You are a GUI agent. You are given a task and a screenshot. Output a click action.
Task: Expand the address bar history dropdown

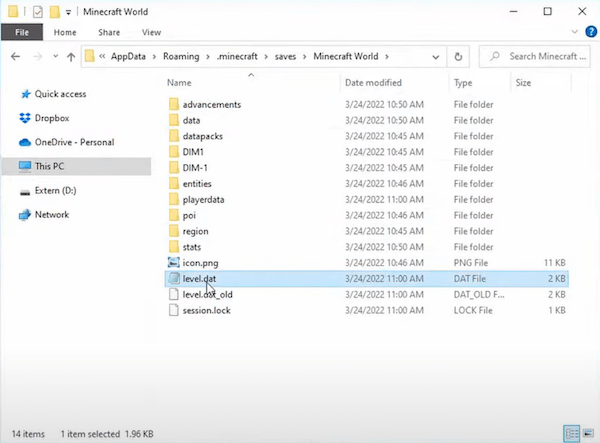[435, 57]
